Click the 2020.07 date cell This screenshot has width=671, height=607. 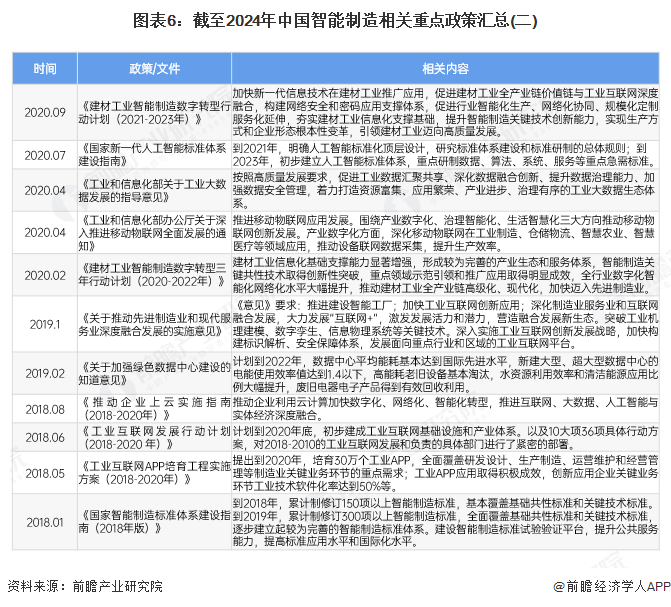tap(44, 154)
